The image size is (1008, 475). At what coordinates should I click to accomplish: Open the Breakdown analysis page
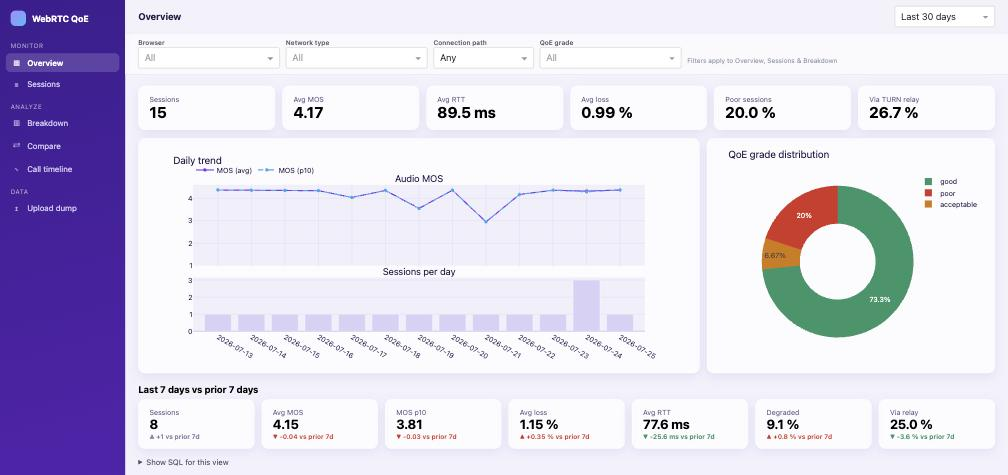coord(62,123)
